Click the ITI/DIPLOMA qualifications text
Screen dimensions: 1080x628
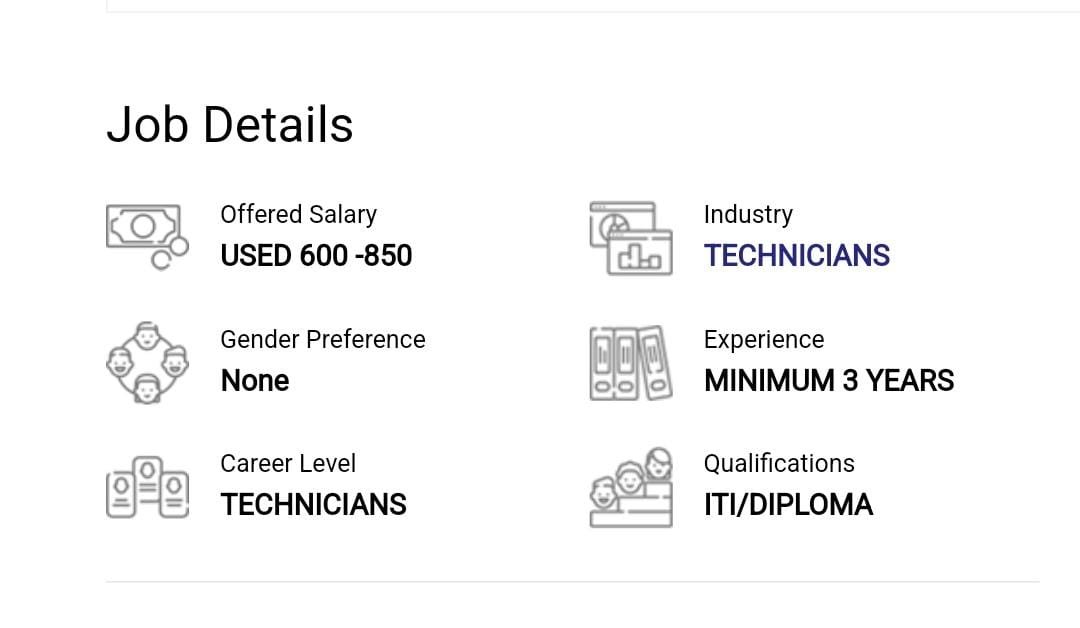pyautogui.click(x=789, y=505)
